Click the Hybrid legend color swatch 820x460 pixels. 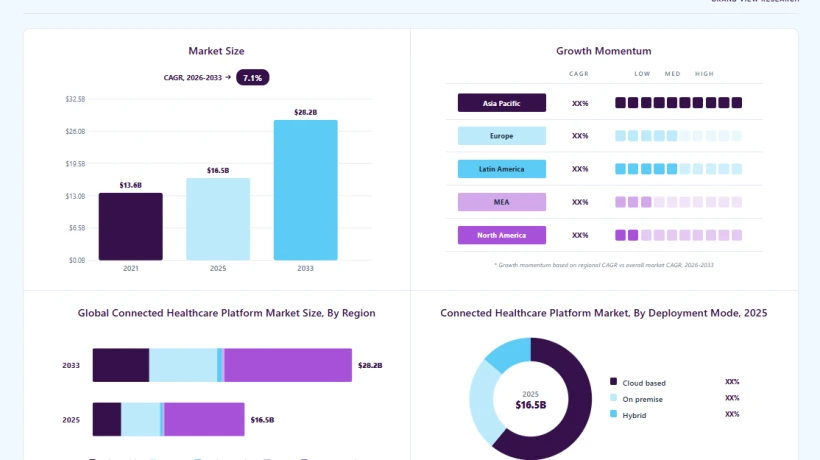tap(613, 414)
